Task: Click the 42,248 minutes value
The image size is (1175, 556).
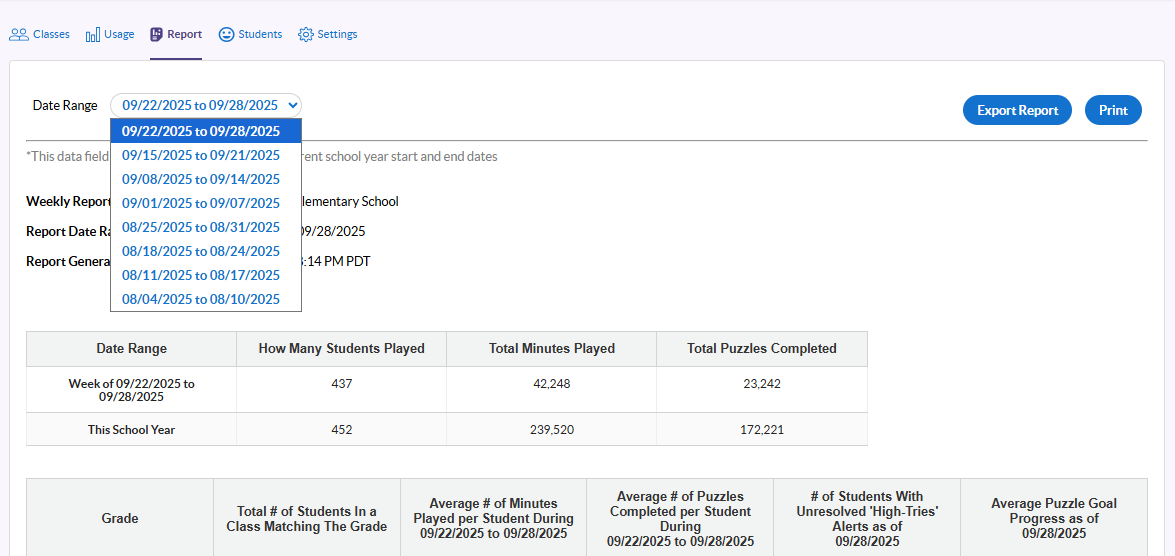Action: pyautogui.click(x=552, y=384)
